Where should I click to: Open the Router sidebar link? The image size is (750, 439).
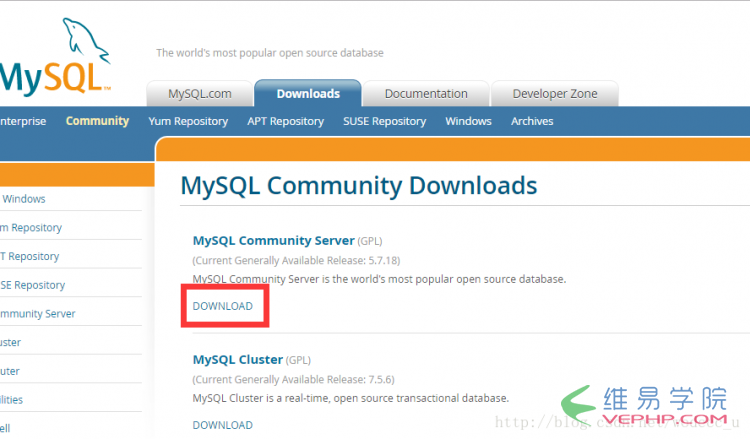10,371
